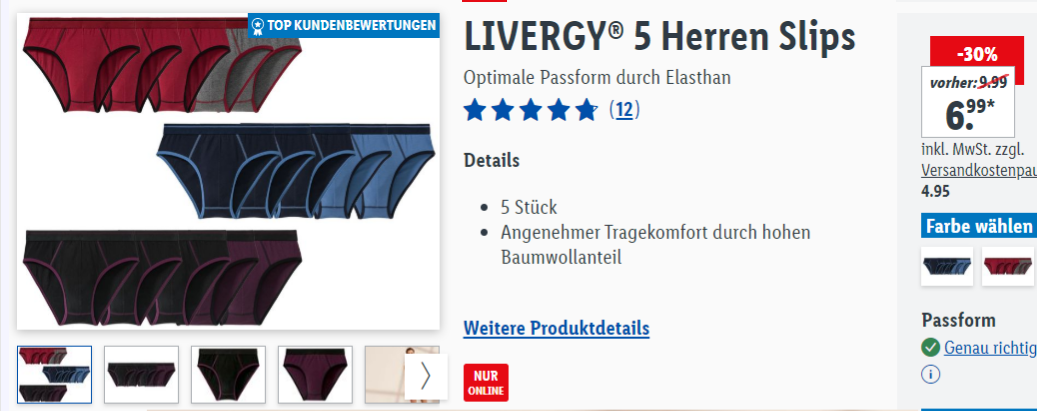The image size is (1037, 411).
Task: Select the partially hidden model photo thumbnail
Action: pyautogui.click(x=385, y=375)
